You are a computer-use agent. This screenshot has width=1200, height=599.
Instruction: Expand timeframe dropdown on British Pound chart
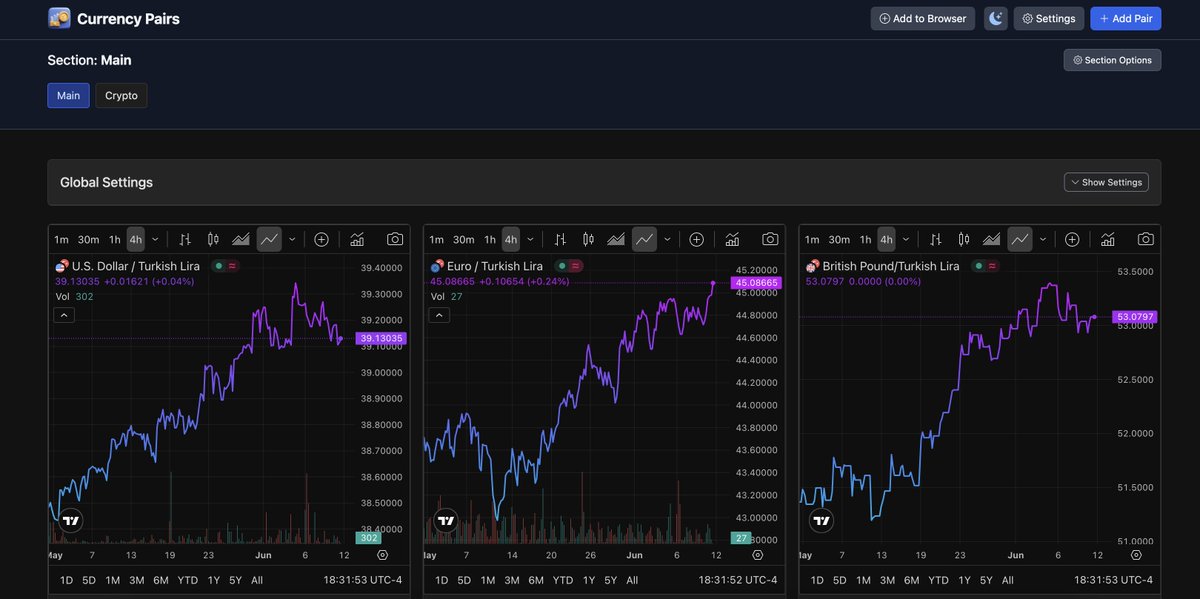pyautogui.click(x=905, y=239)
